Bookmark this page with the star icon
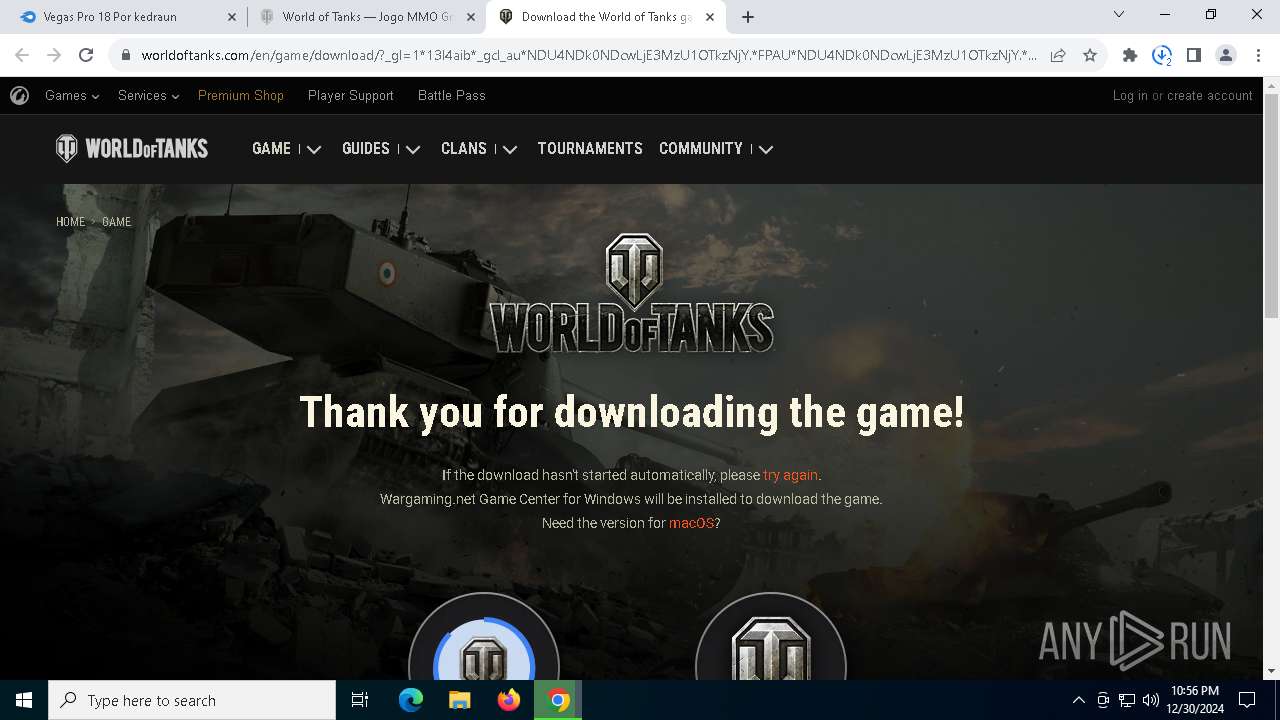1280x720 pixels. [x=1090, y=55]
